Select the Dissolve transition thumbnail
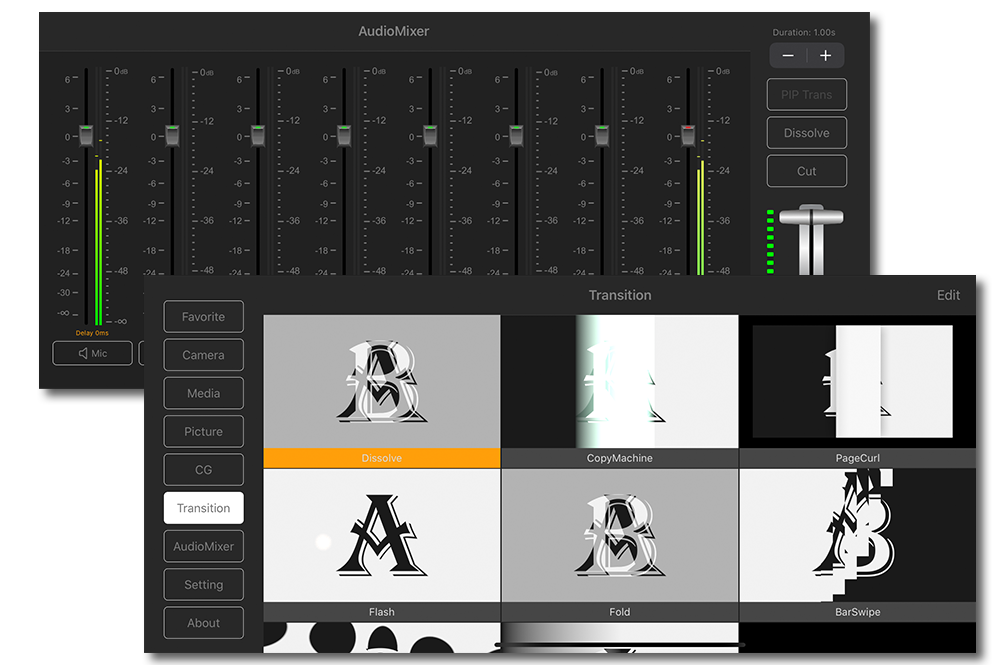The width and height of the screenshot is (1000, 665). tap(381, 381)
